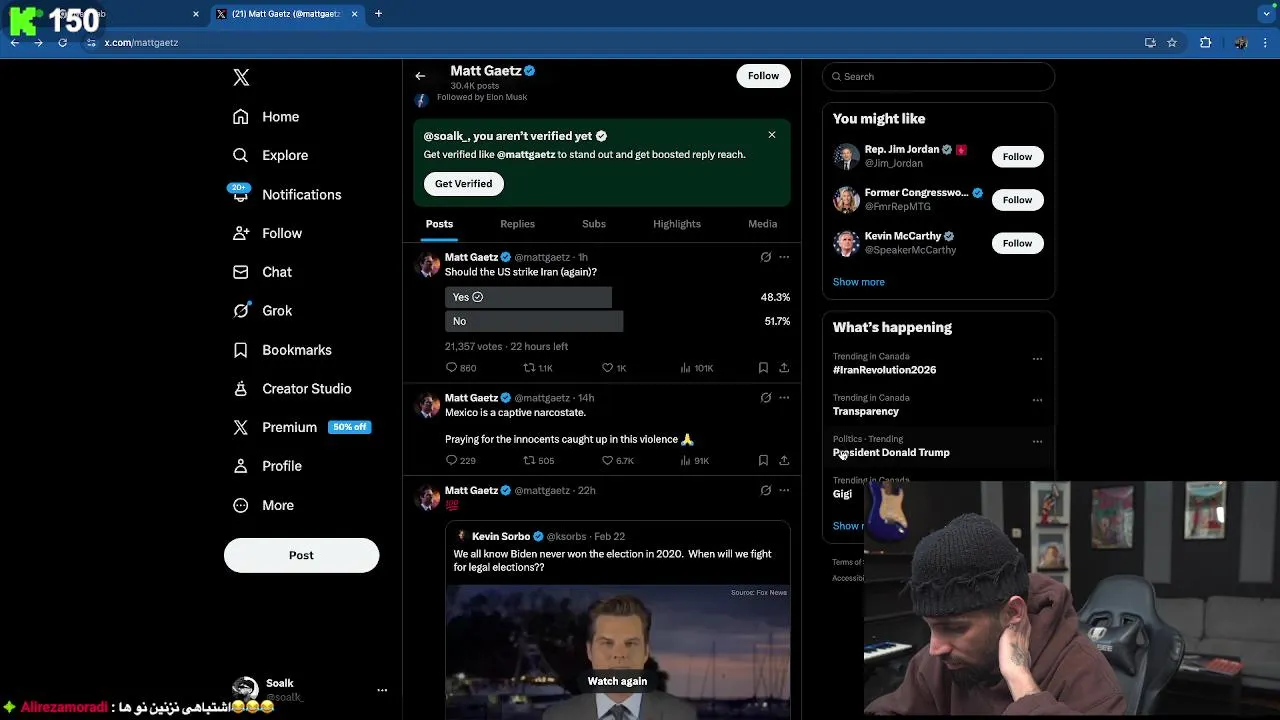Click Show more under You might like
This screenshot has width=1280, height=720.
(859, 282)
